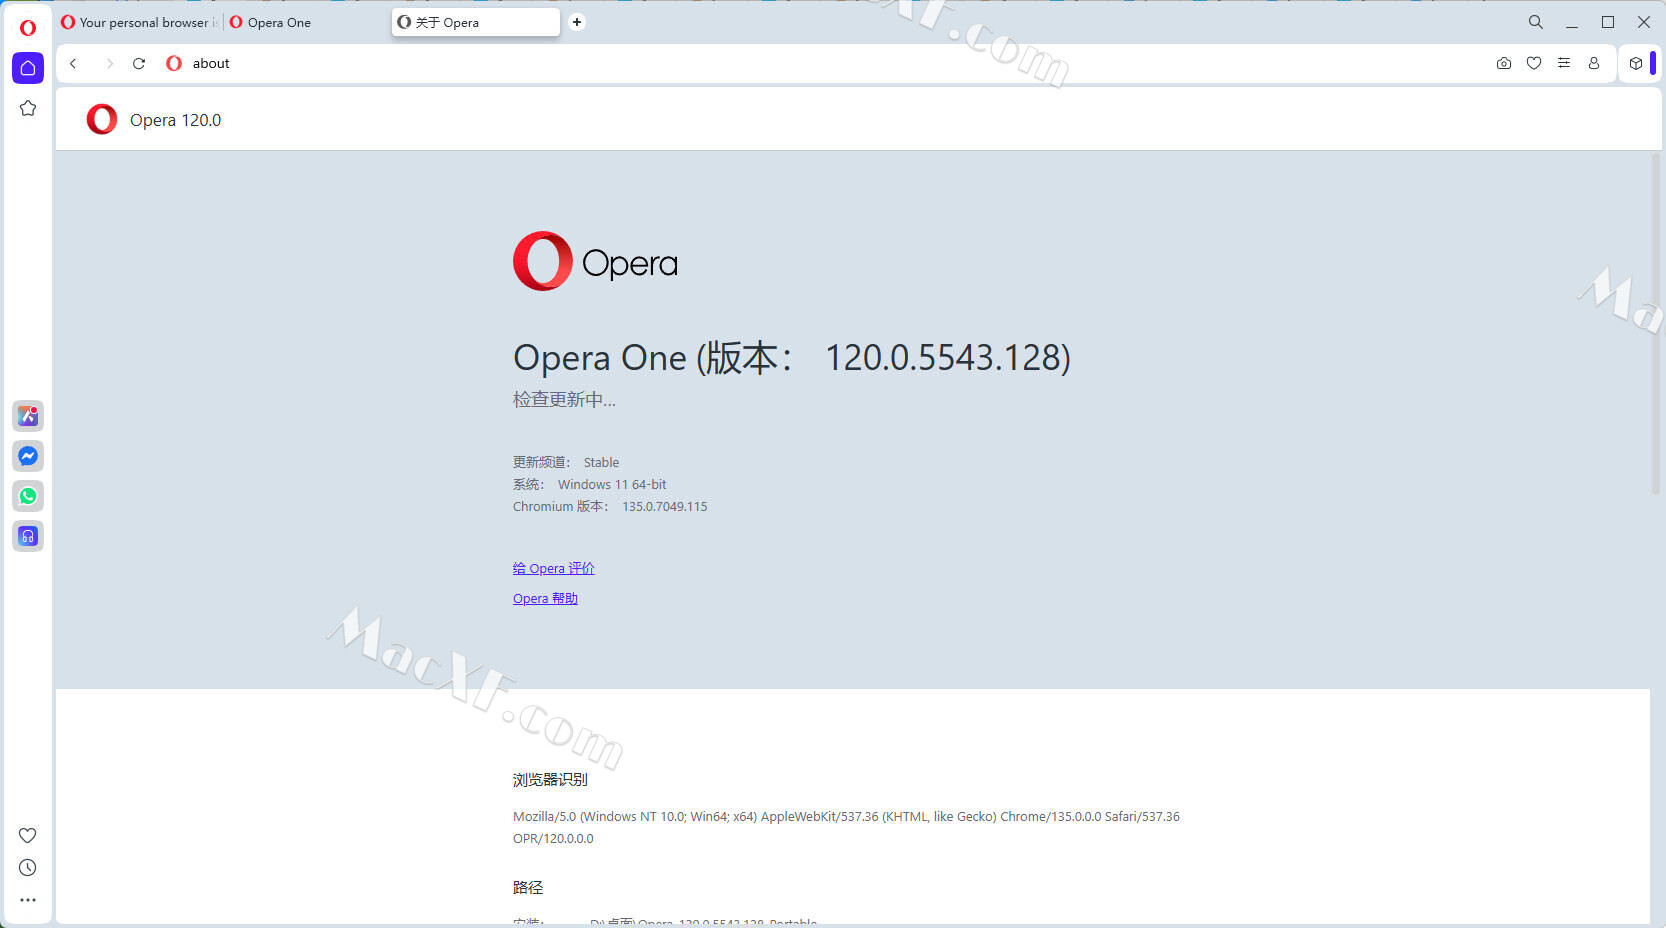Open Bookmarks star icon in sidebar
Image resolution: width=1666 pixels, height=928 pixels.
28,108
